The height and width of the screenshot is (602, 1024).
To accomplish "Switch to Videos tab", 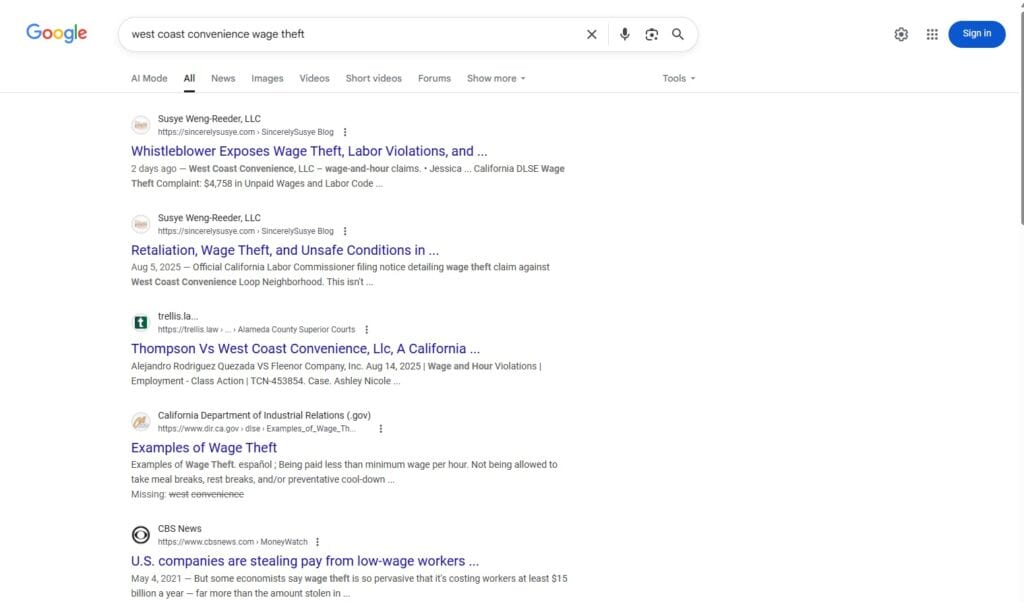I will tap(314, 78).
